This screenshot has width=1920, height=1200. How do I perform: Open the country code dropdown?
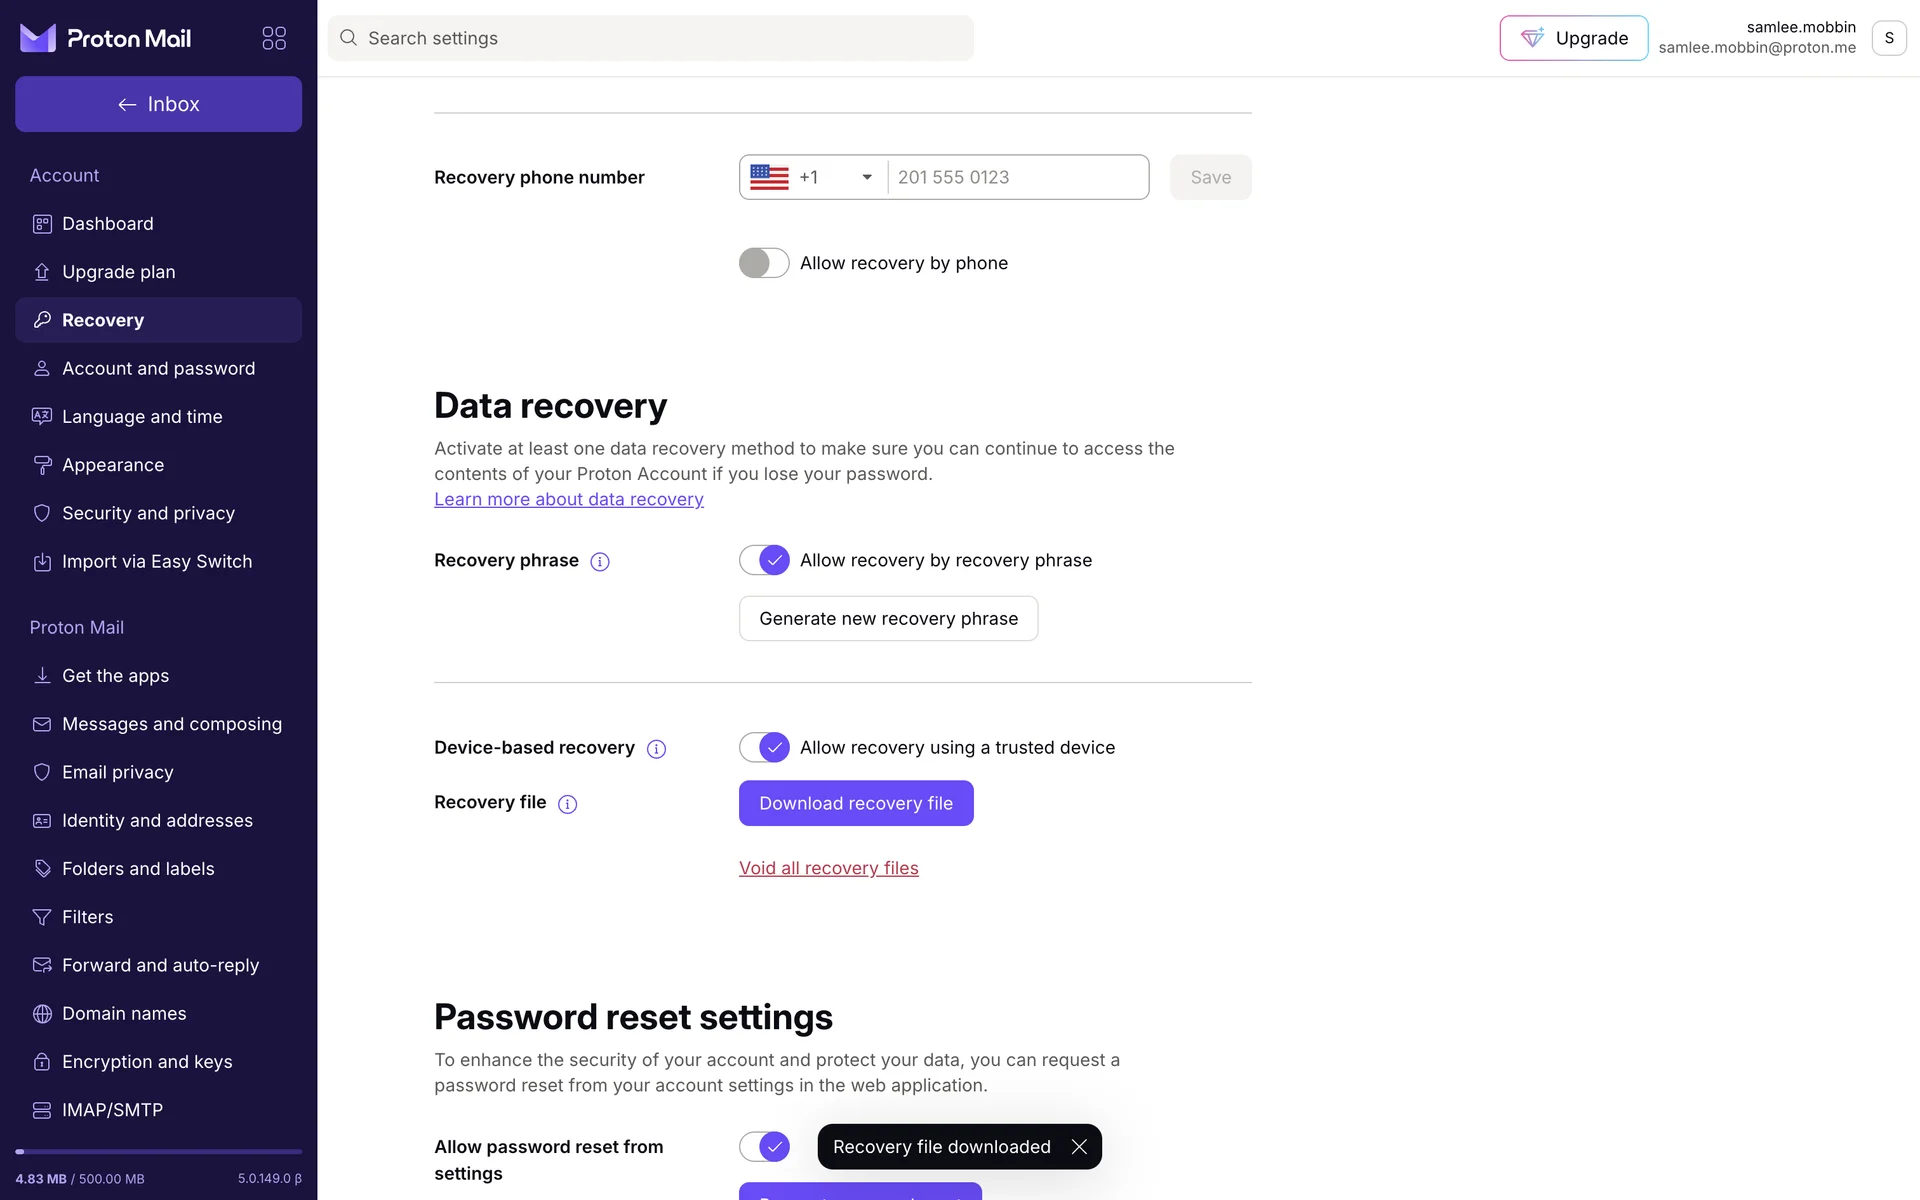[x=813, y=177]
